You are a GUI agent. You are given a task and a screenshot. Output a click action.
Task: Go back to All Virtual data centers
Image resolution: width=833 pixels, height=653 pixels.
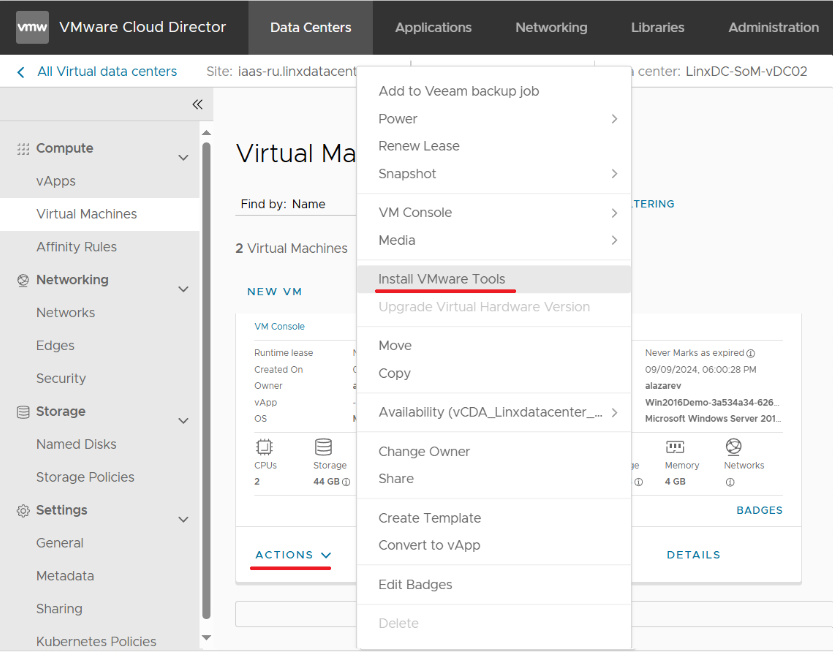pos(107,72)
